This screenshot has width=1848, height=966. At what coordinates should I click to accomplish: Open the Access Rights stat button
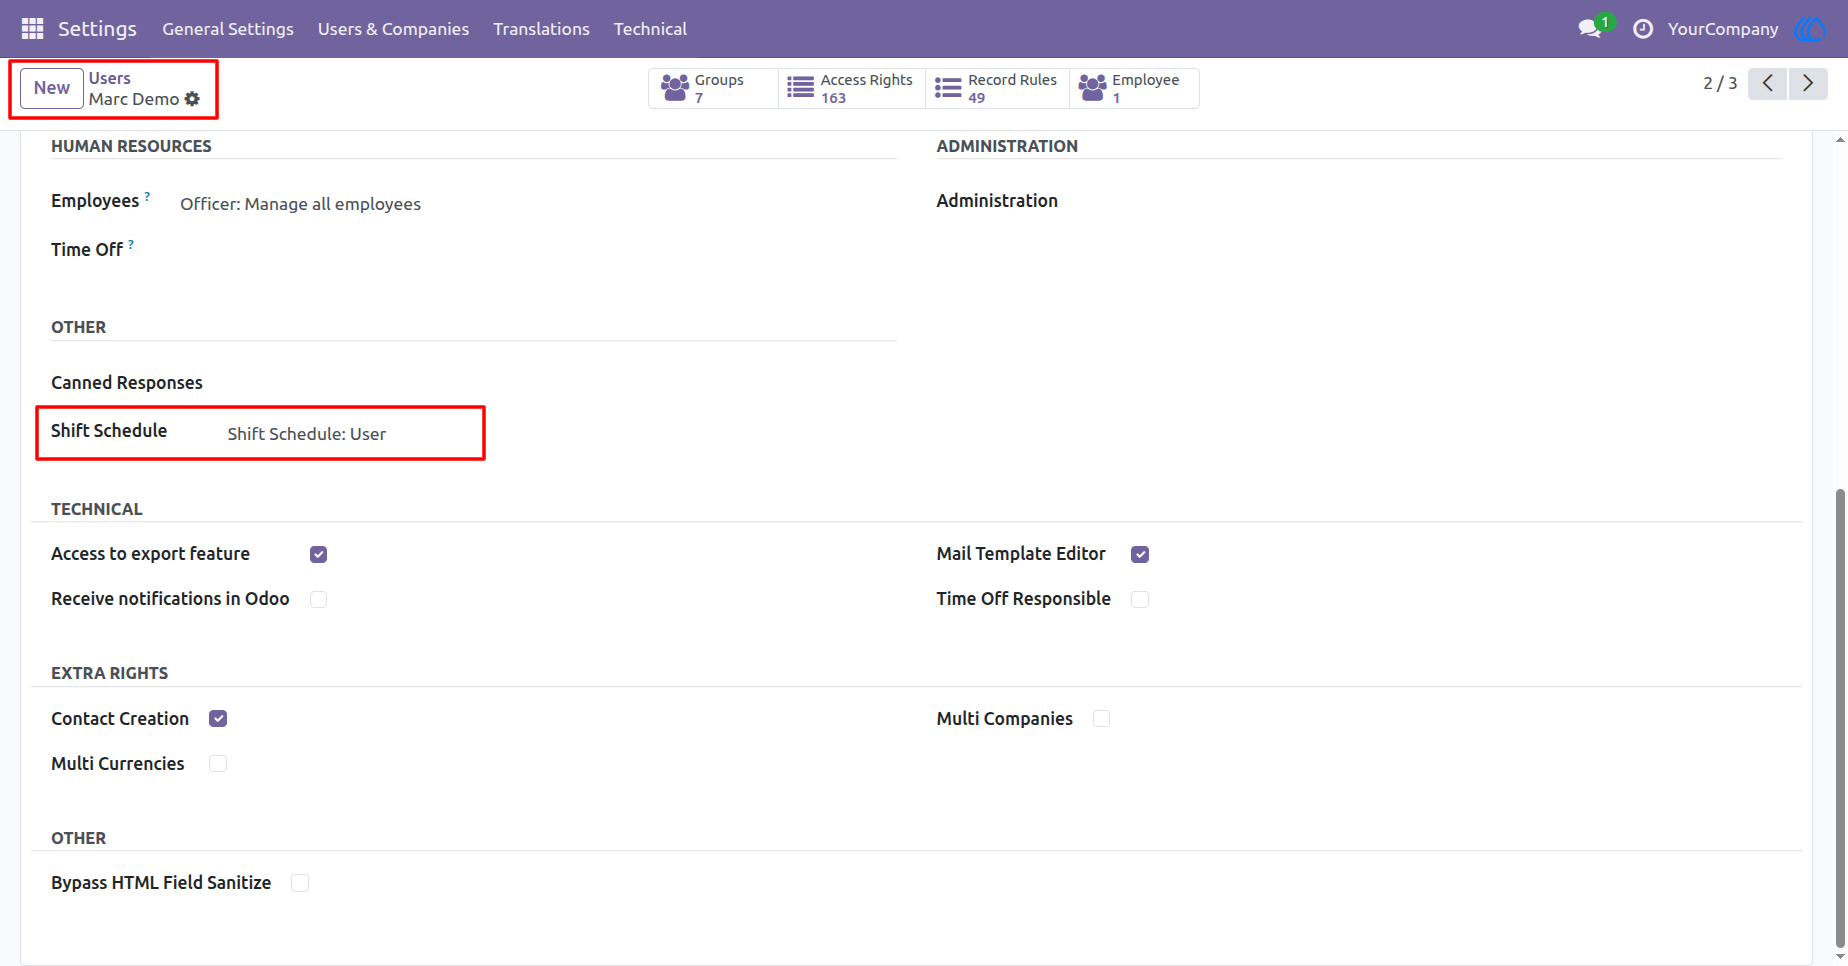coord(851,88)
